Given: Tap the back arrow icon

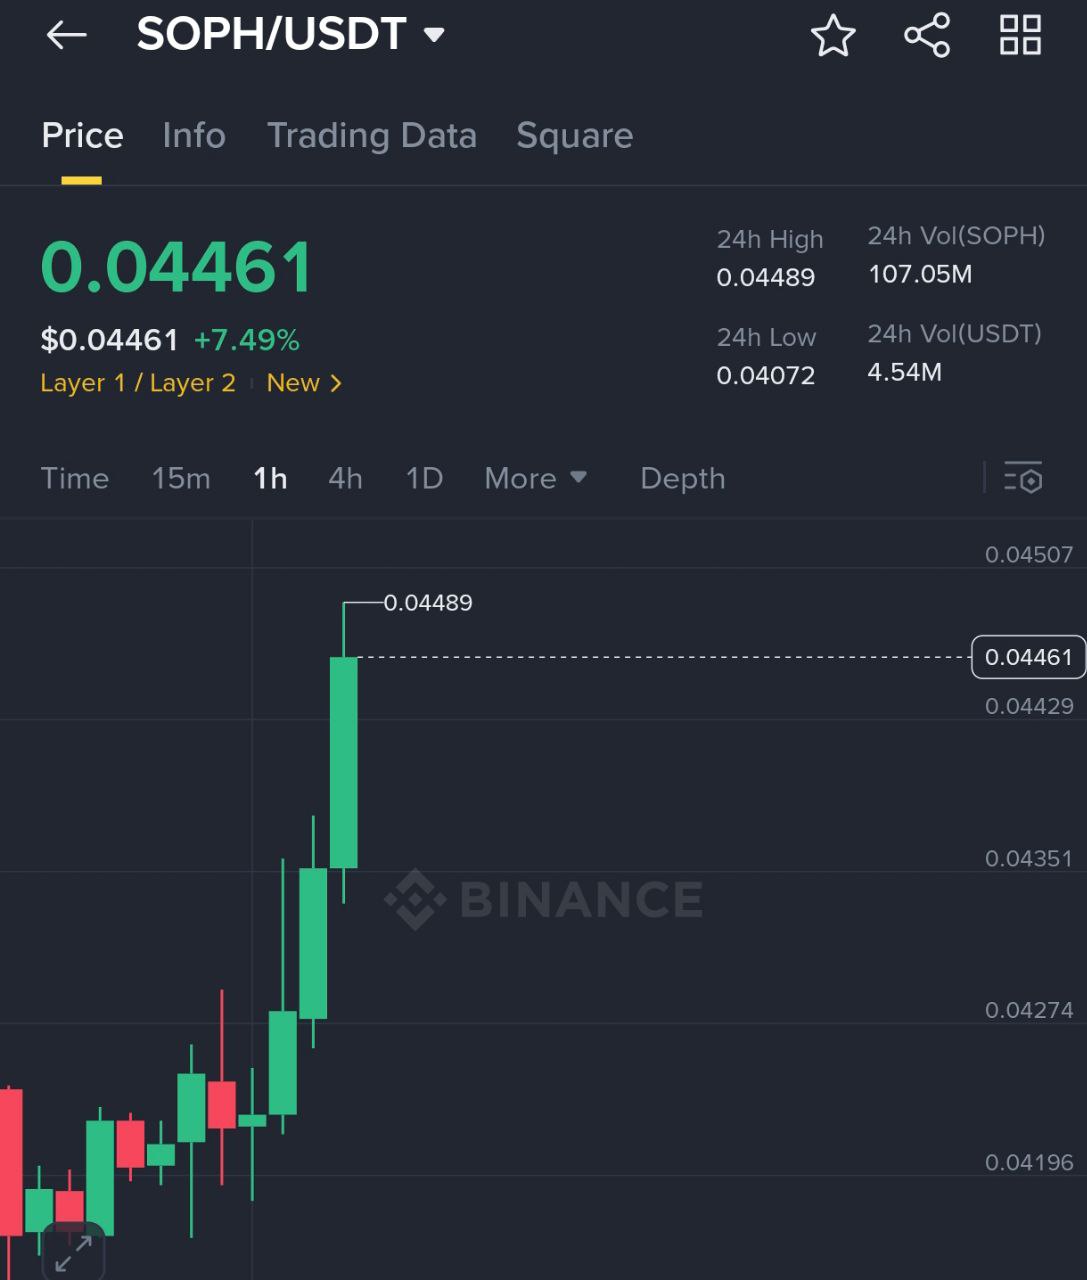Looking at the screenshot, I should point(67,35).
